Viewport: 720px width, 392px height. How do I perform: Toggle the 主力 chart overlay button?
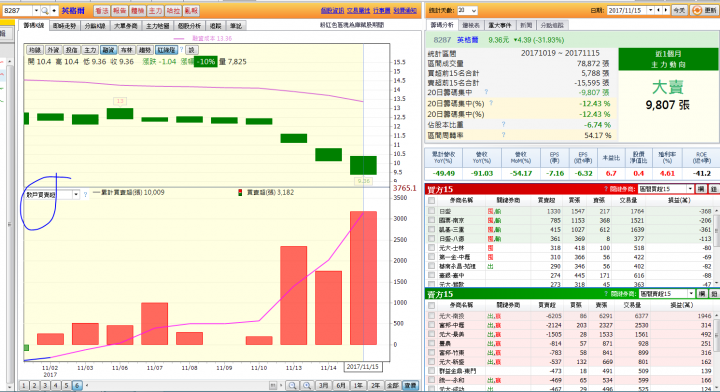tap(90, 50)
